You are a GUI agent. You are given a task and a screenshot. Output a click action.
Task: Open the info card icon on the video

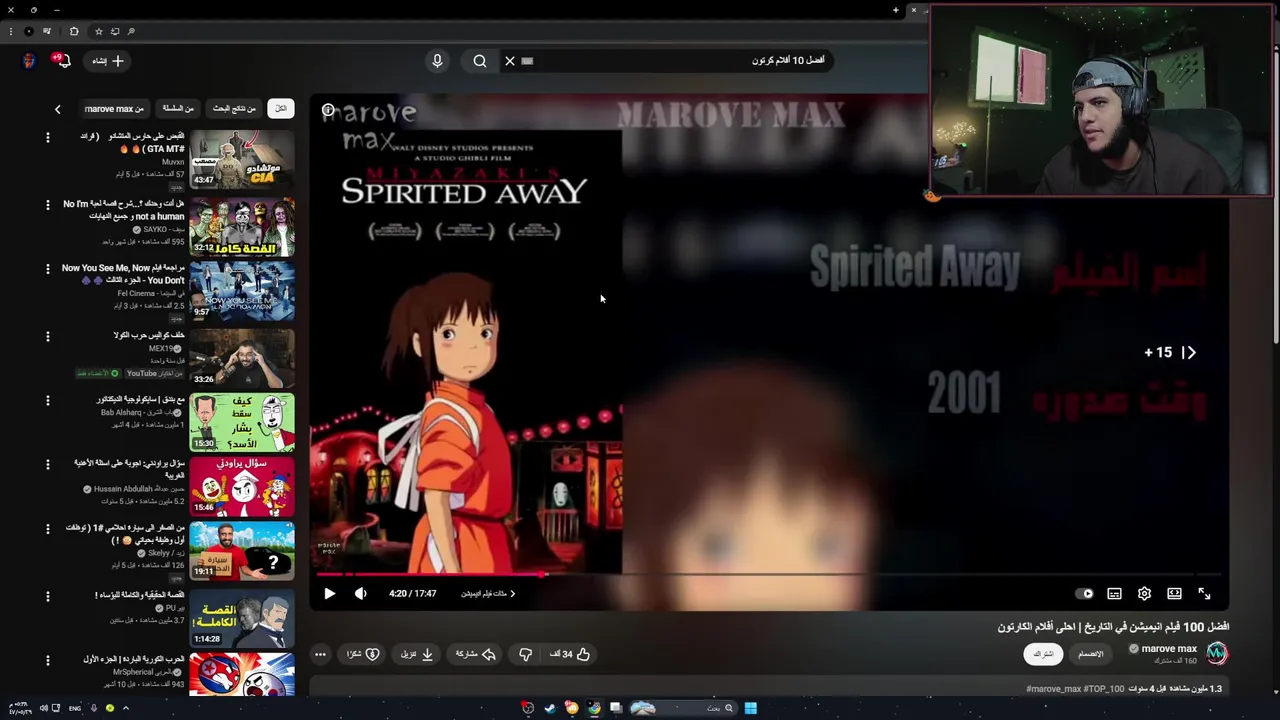pos(328,110)
